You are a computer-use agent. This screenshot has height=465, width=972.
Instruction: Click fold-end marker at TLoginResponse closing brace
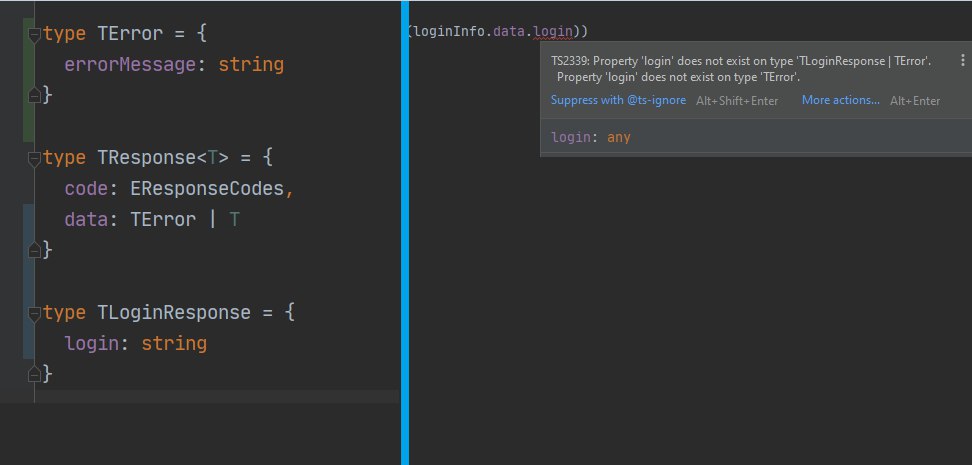[34, 374]
